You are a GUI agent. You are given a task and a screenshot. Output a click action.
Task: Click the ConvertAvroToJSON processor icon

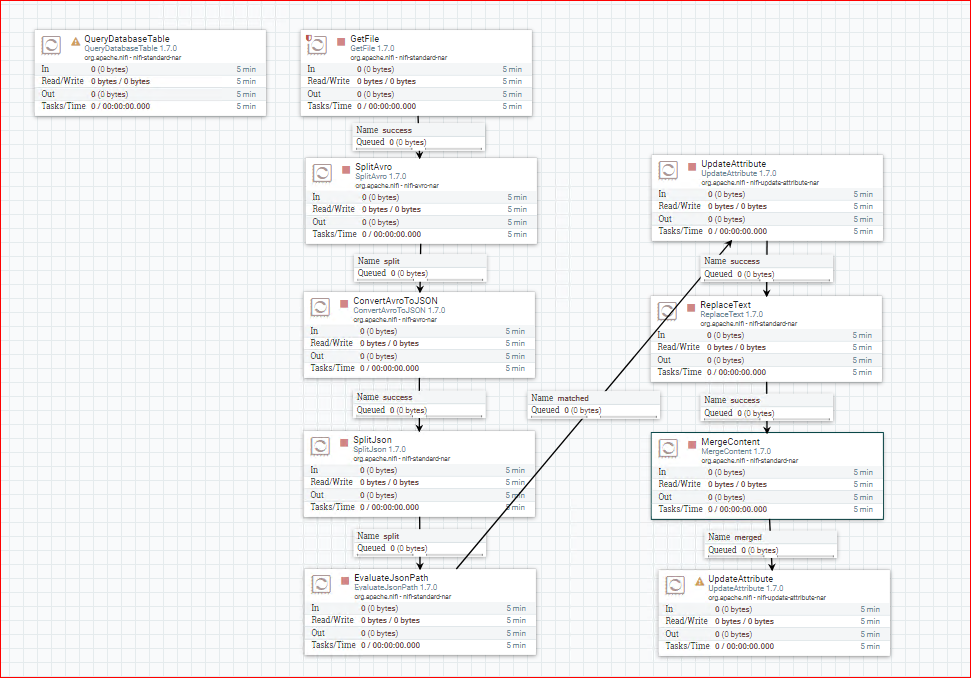click(320, 307)
